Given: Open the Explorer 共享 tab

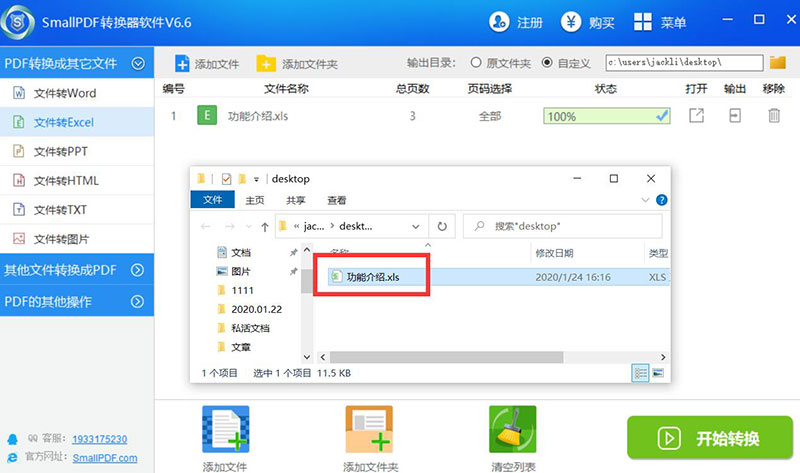Looking at the screenshot, I should (x=295, y=200).
